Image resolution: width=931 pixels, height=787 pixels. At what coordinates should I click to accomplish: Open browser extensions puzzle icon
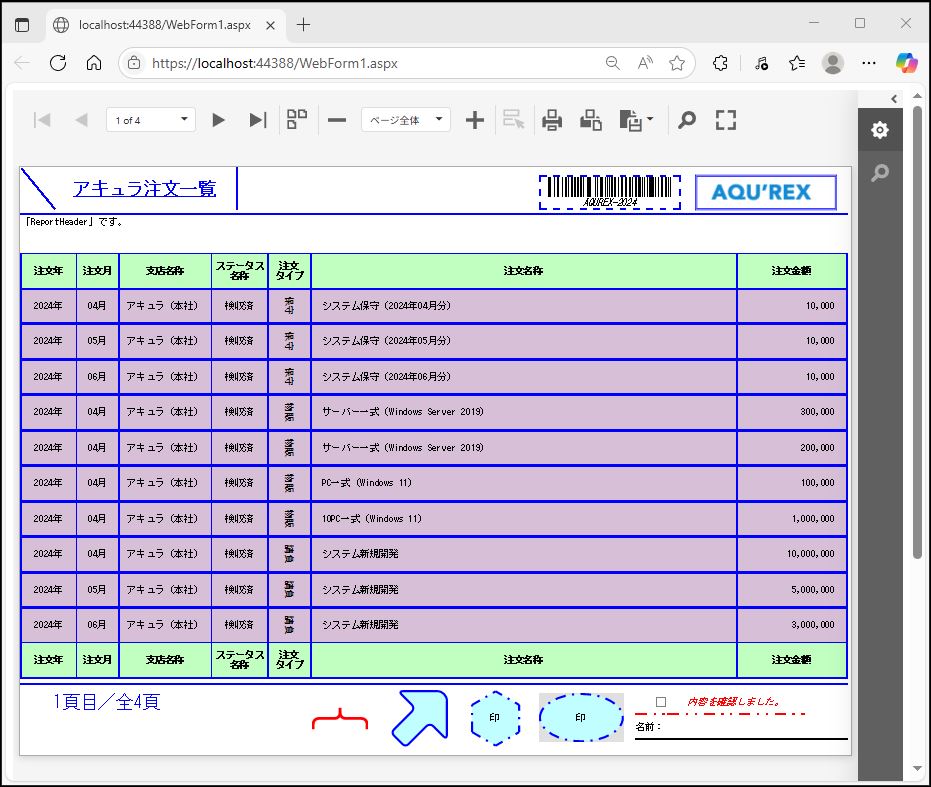point(720,63)
